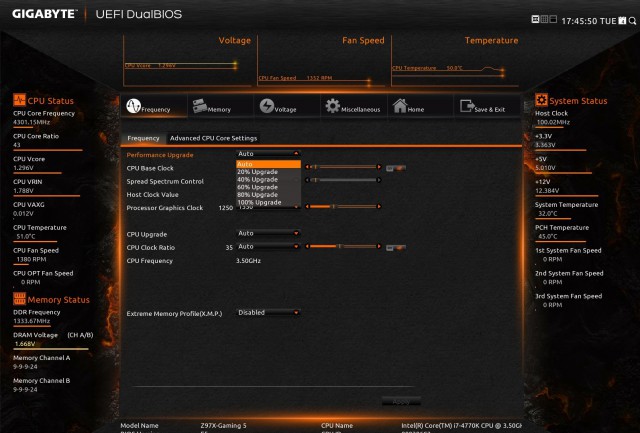
Task: Click the System Status gear icon
Action: [x=541, y=100]
